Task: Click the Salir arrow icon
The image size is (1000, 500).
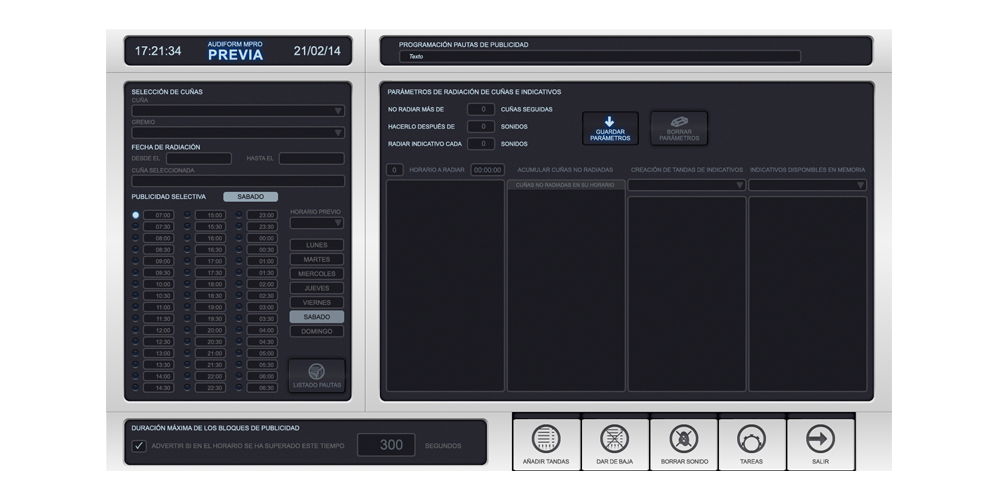Action: 820,439
